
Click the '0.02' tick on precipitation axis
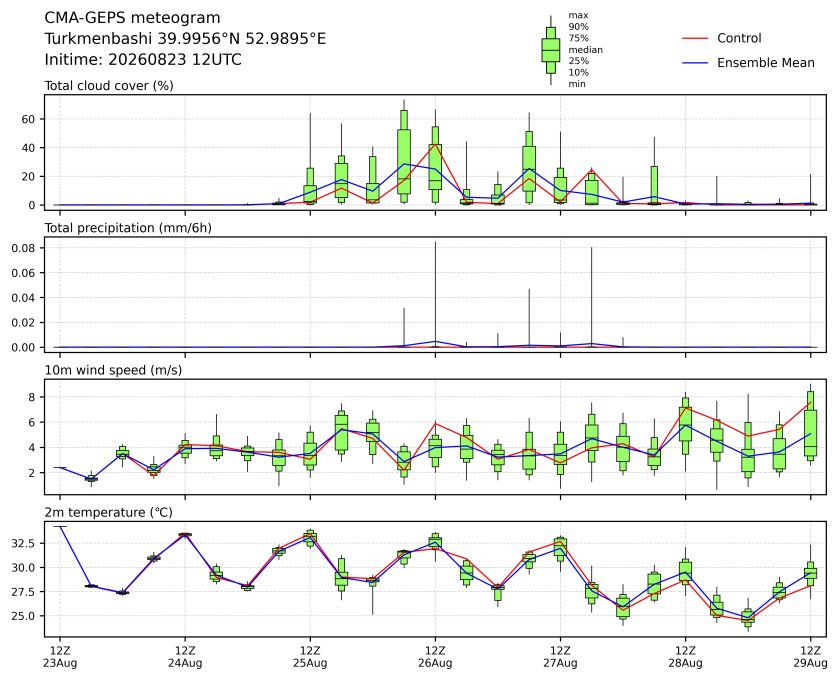tap(23, 323)
